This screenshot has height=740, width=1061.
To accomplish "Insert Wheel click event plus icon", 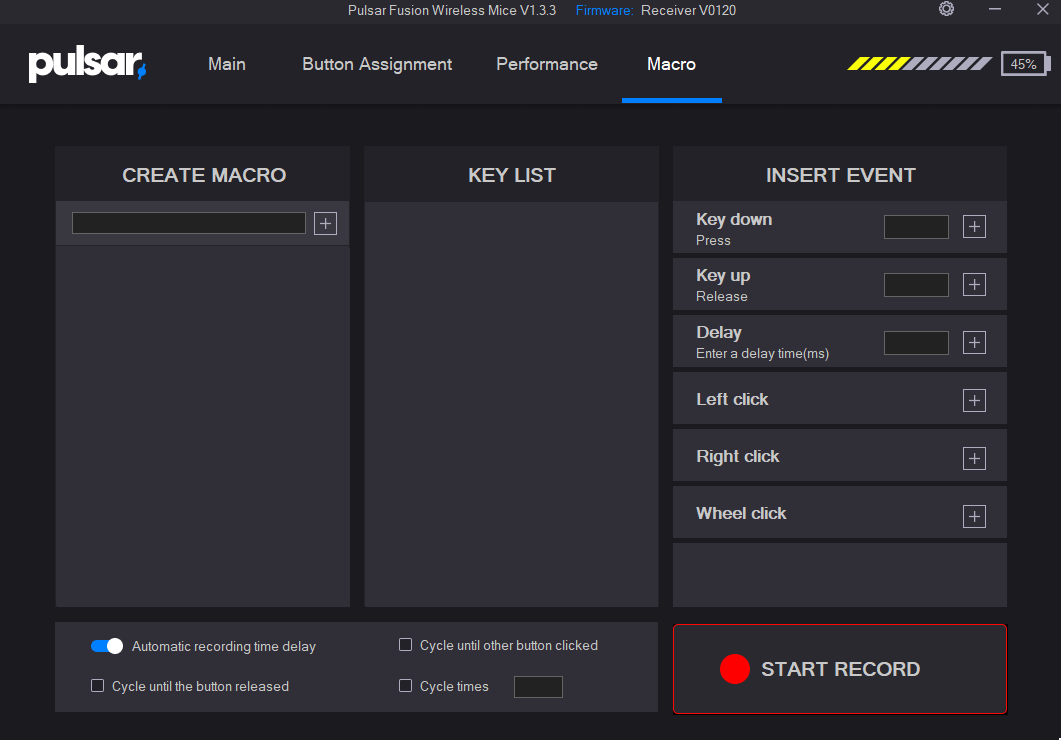I will (974, 516).
